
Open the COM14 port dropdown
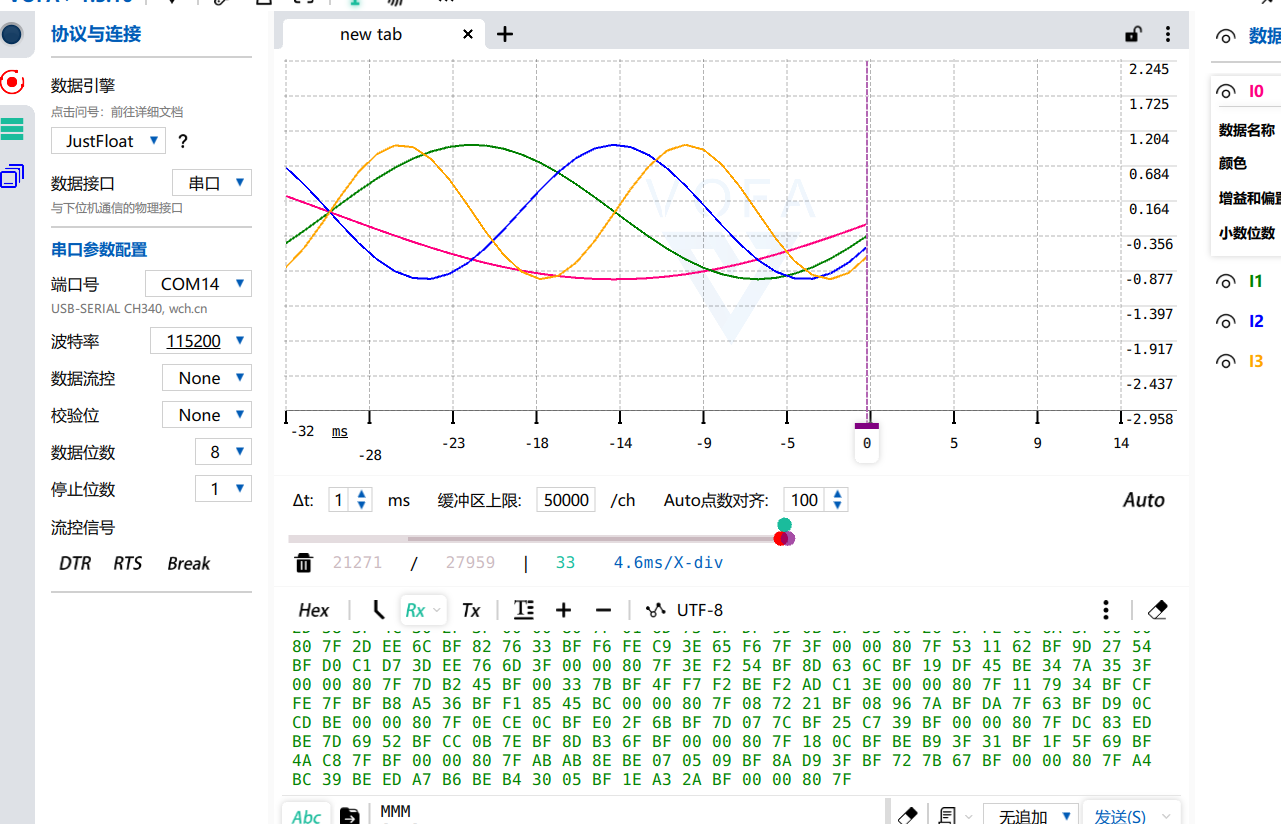coord(199,284)
